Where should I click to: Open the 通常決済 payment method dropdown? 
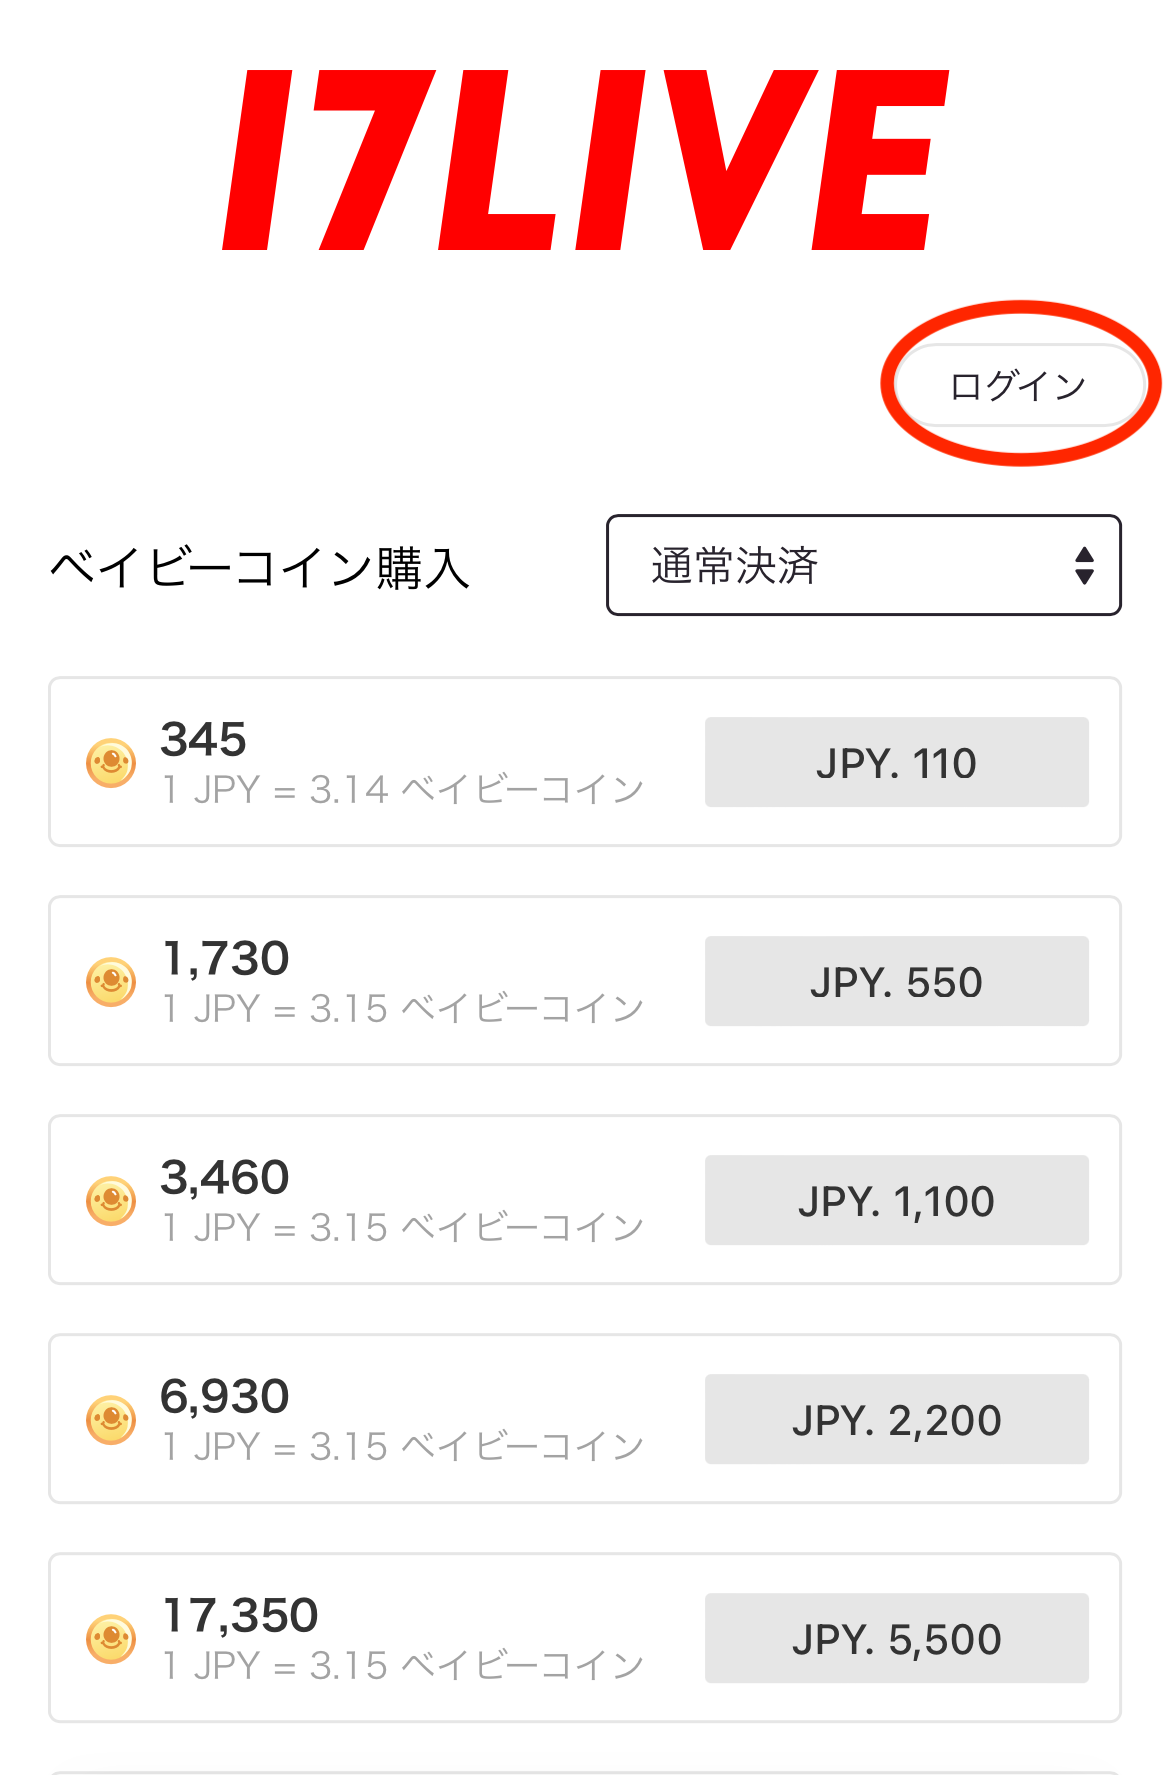point(862,566)
